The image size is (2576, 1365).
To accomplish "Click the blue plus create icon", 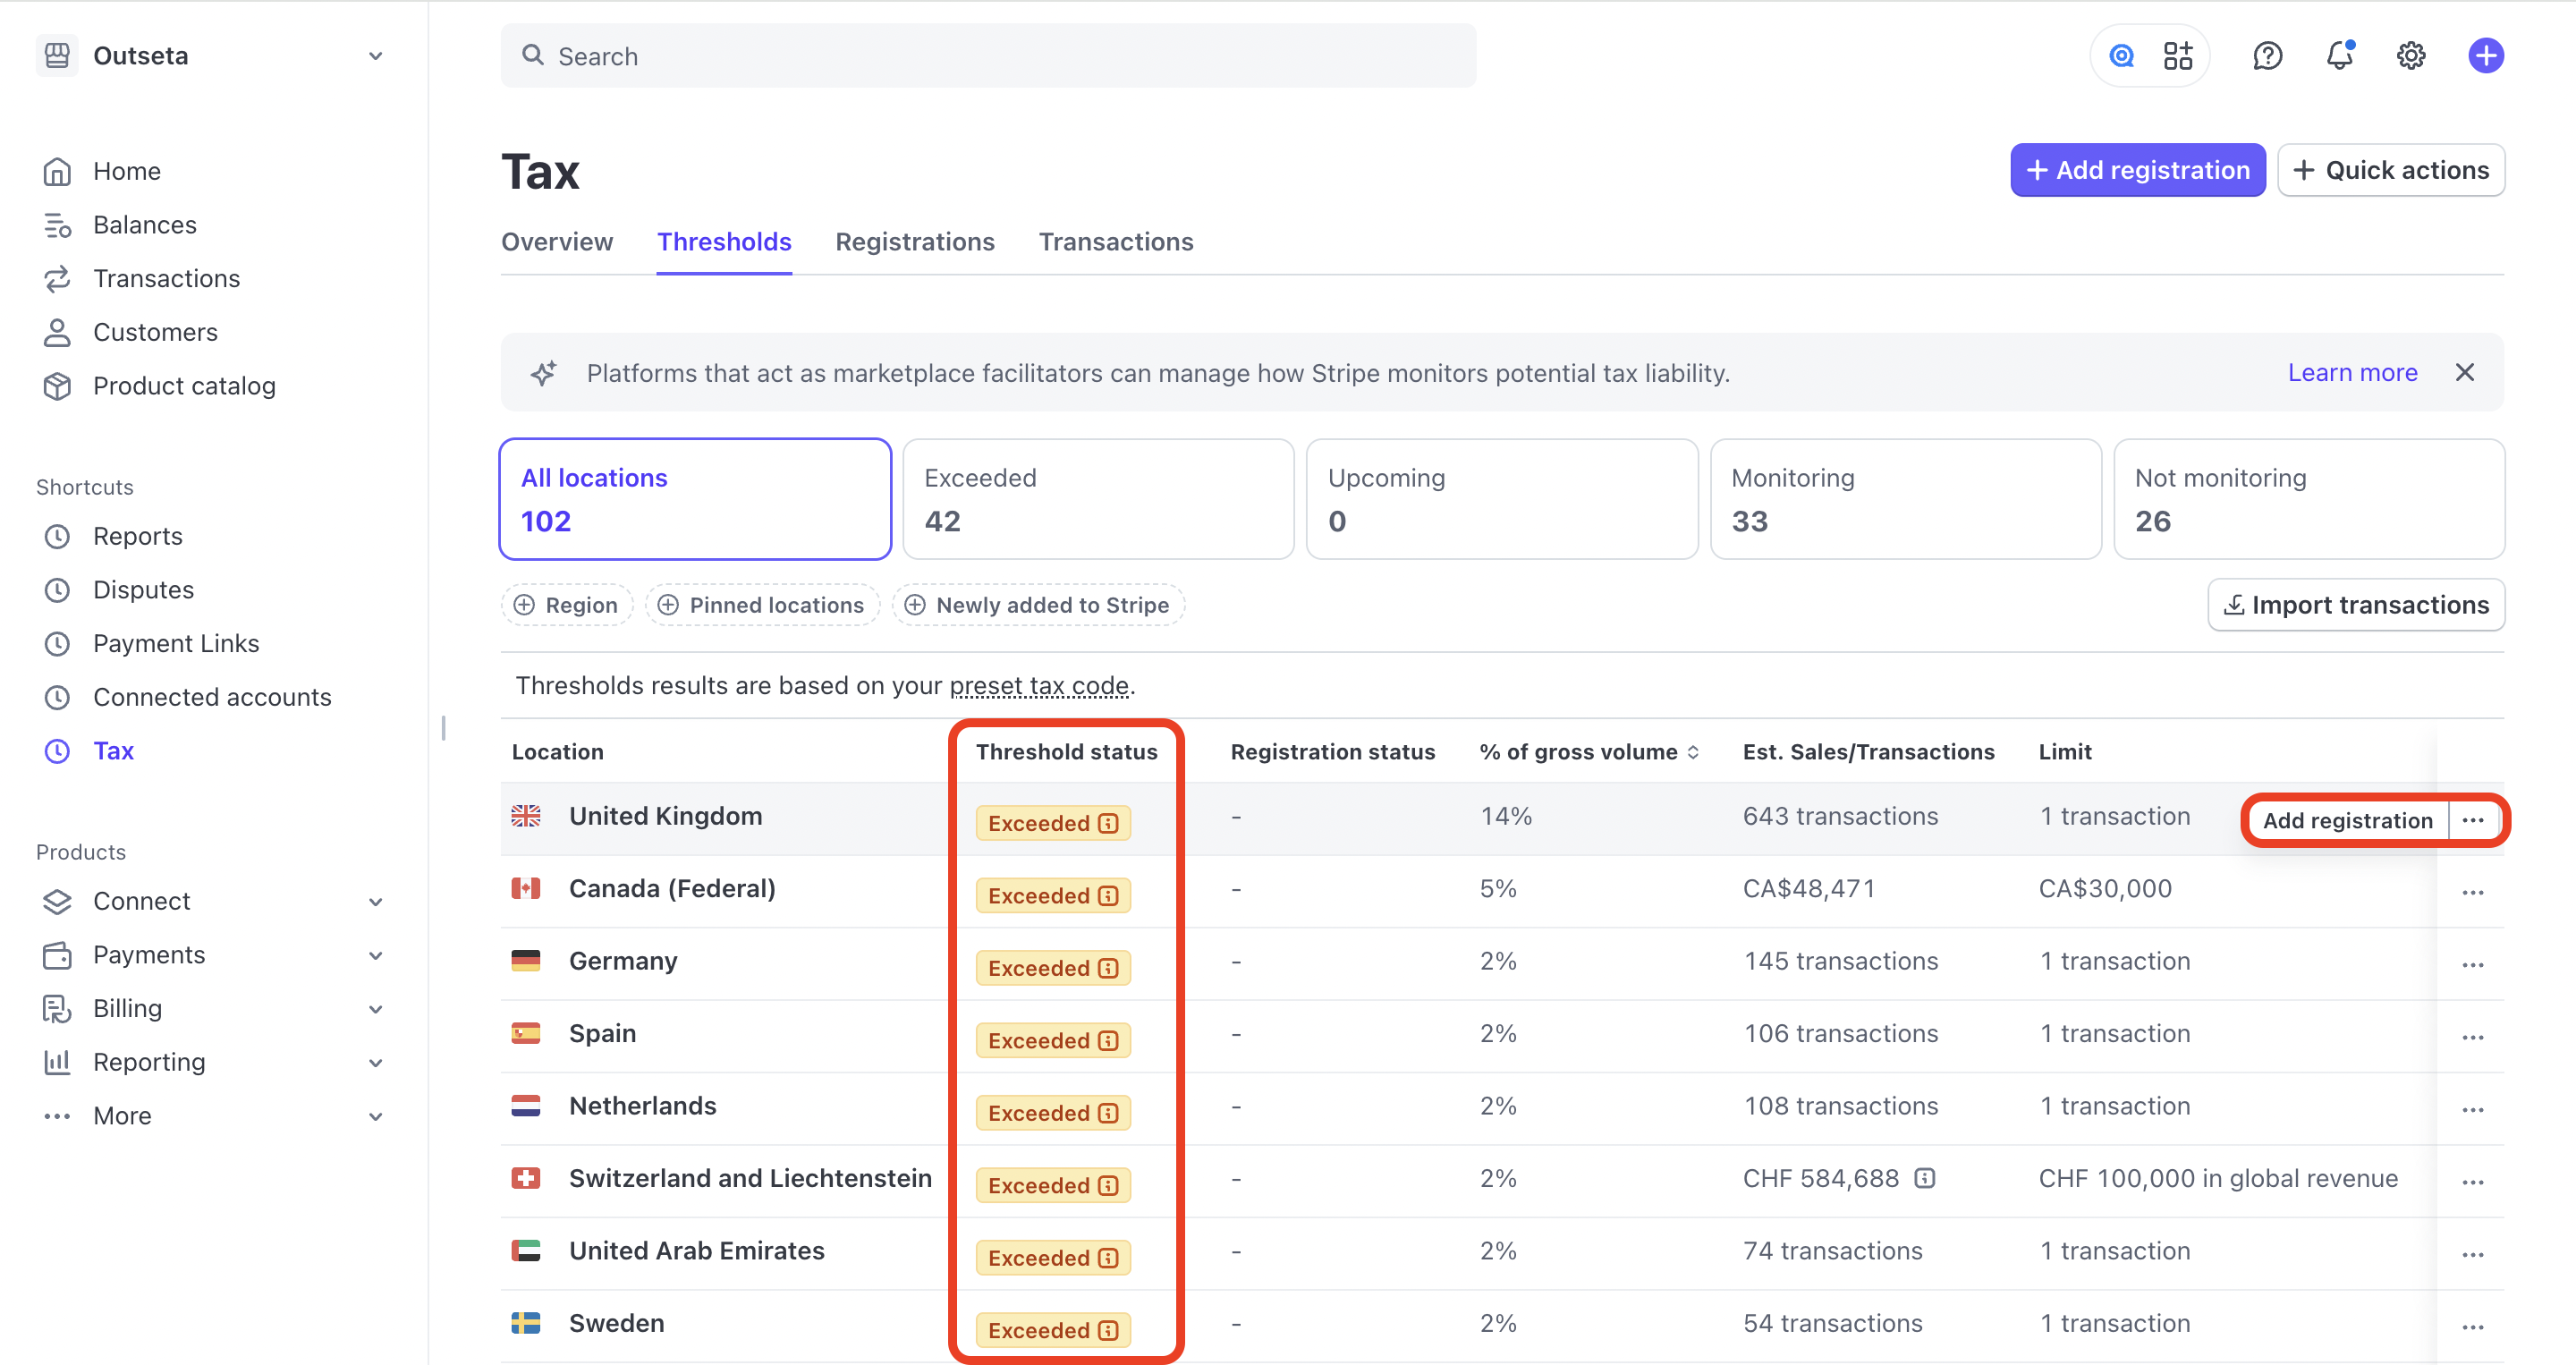I will tap(2485, 56).
